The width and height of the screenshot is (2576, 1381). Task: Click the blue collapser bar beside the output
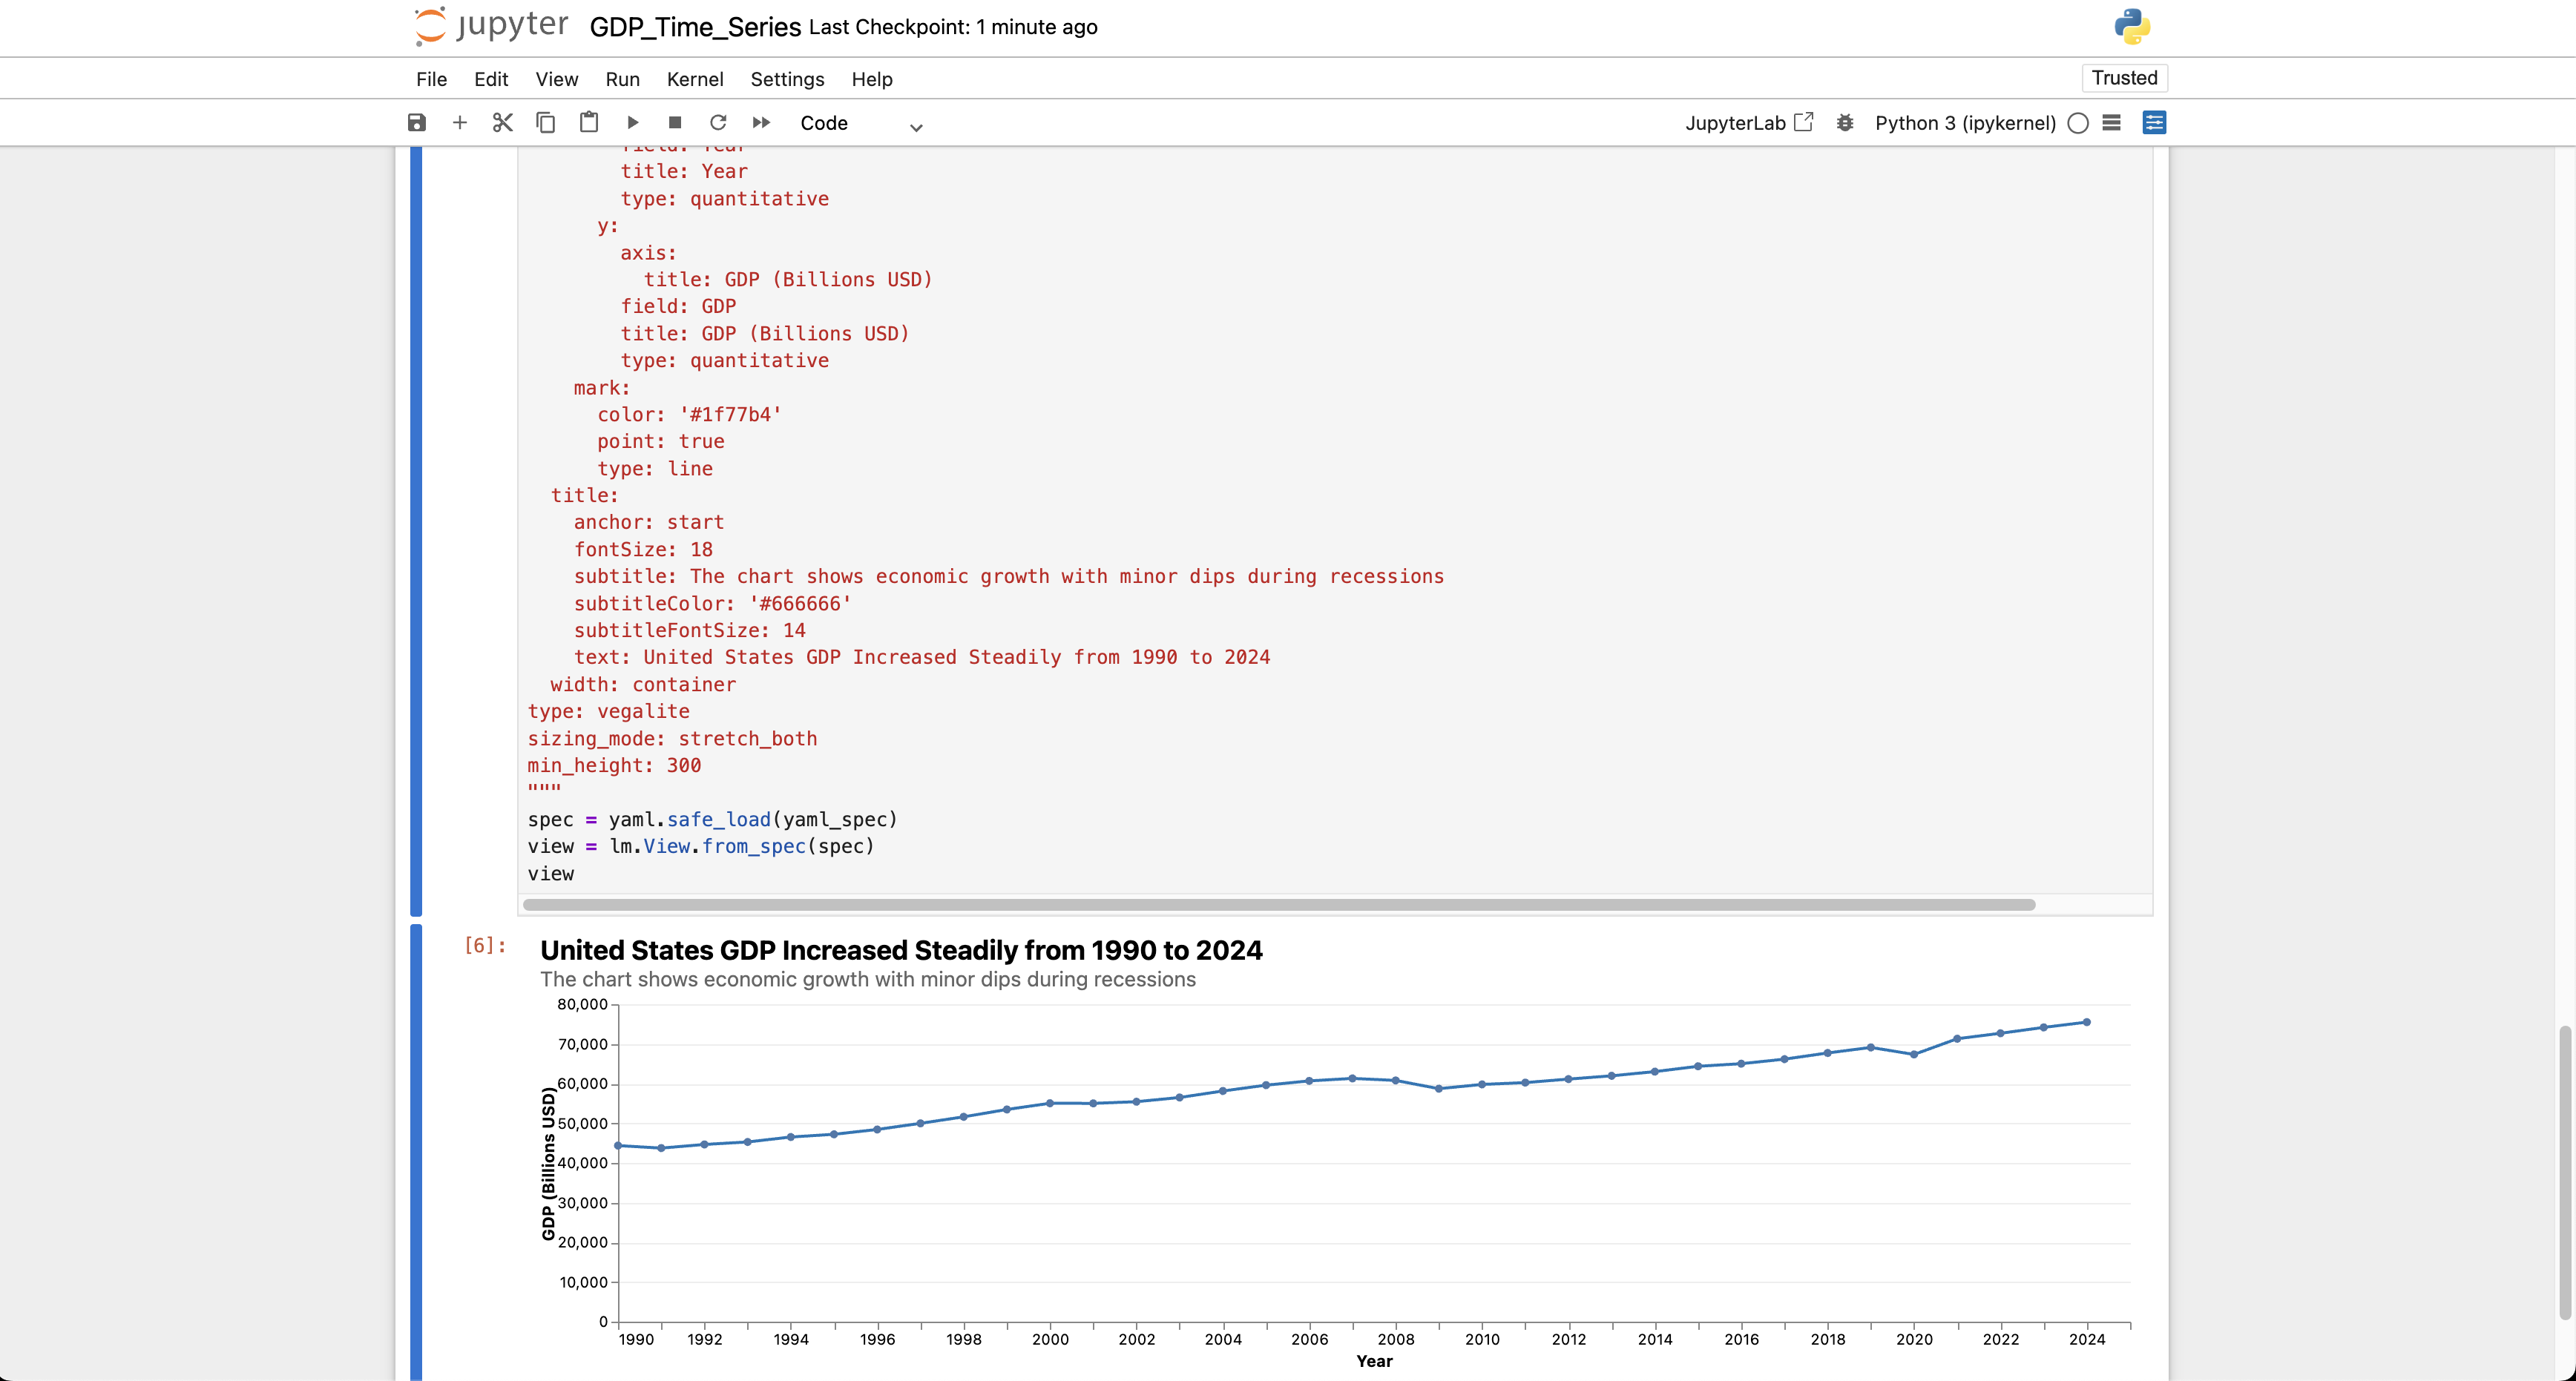tap(416, 1152)
